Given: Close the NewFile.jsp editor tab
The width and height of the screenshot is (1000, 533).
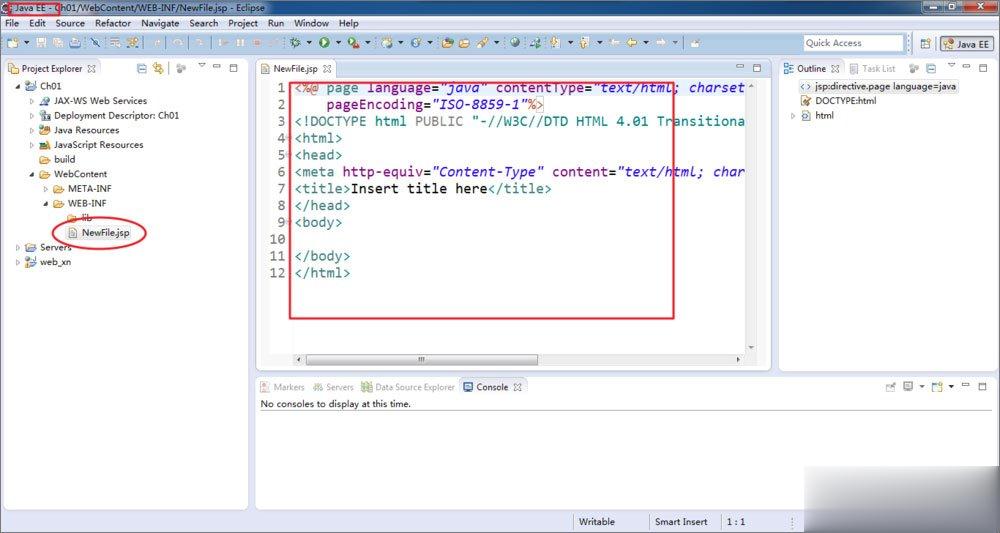Looking at the screenshot, I should pyautogui.click(x=327, y=69).
